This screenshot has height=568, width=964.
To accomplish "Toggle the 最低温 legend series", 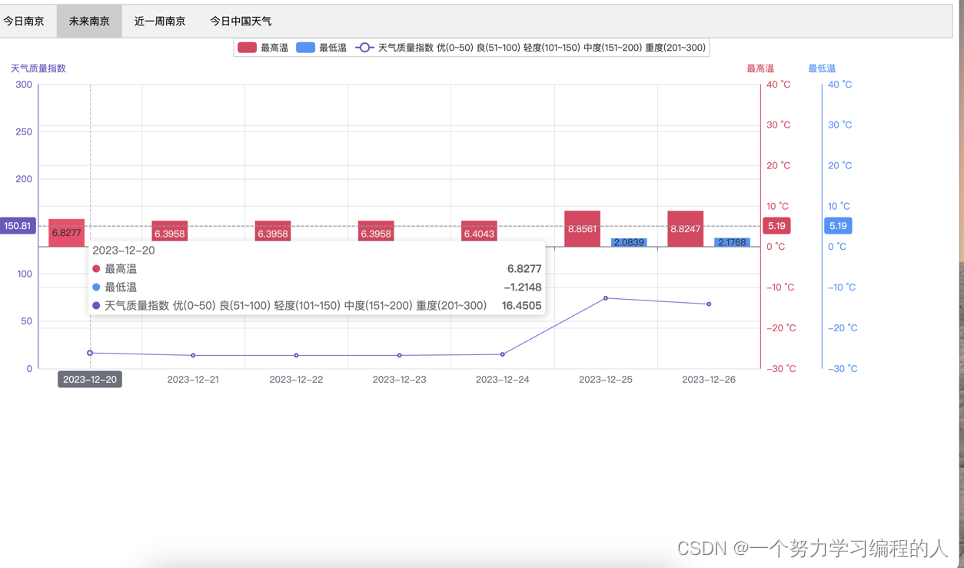I will 321,48.
